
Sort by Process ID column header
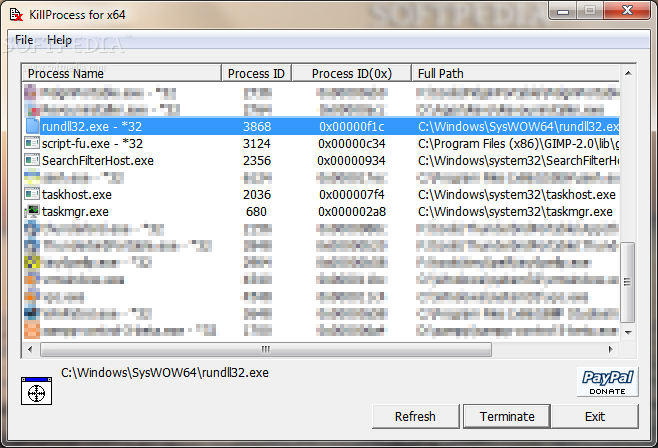pyautogui.click(x=256, y=73)
